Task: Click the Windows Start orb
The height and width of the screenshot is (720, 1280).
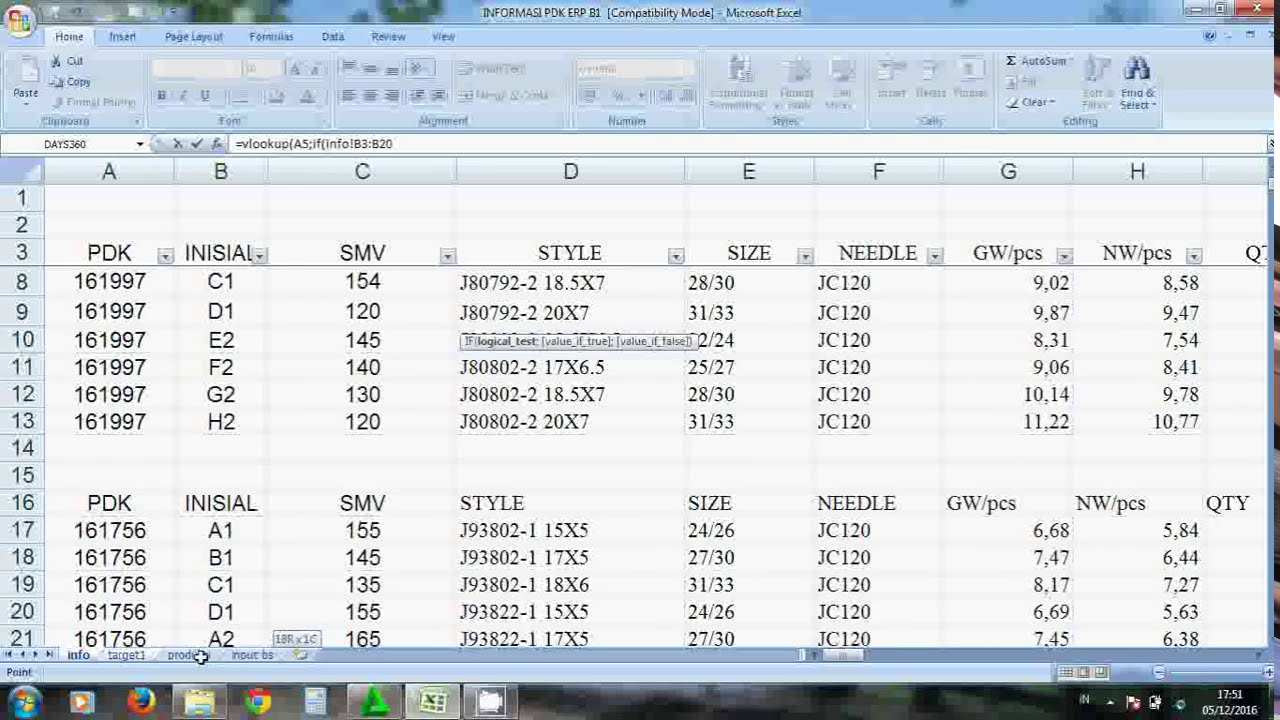Action: 24,702
